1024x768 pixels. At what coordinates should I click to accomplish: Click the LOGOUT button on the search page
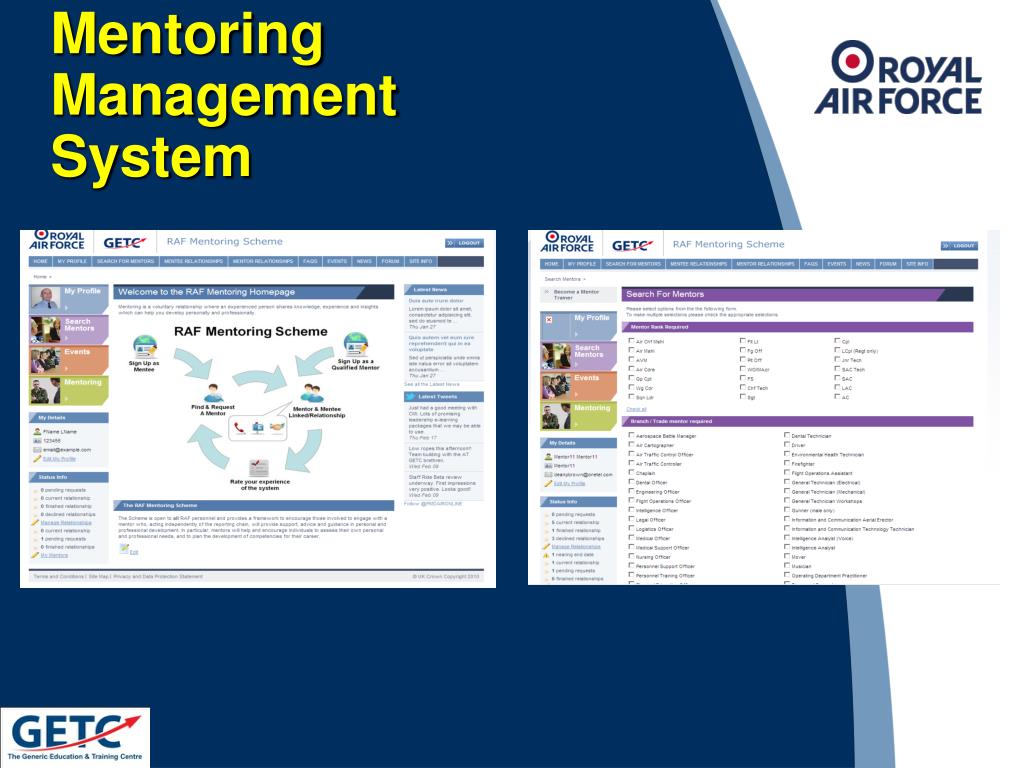(x=960, y=246)
